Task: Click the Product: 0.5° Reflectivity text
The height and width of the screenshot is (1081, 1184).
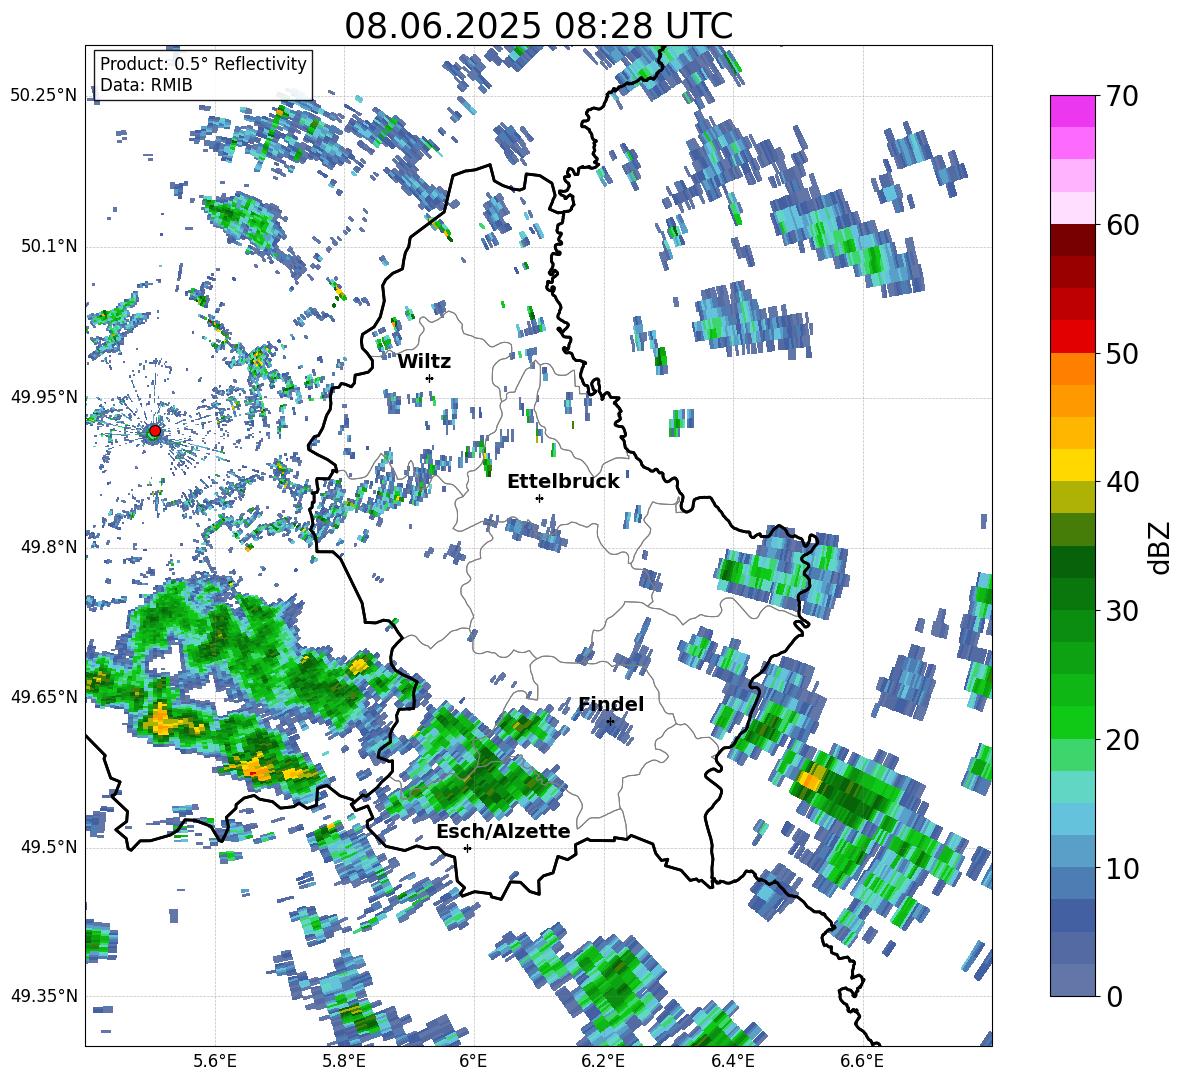Action: tap(203, 63)
